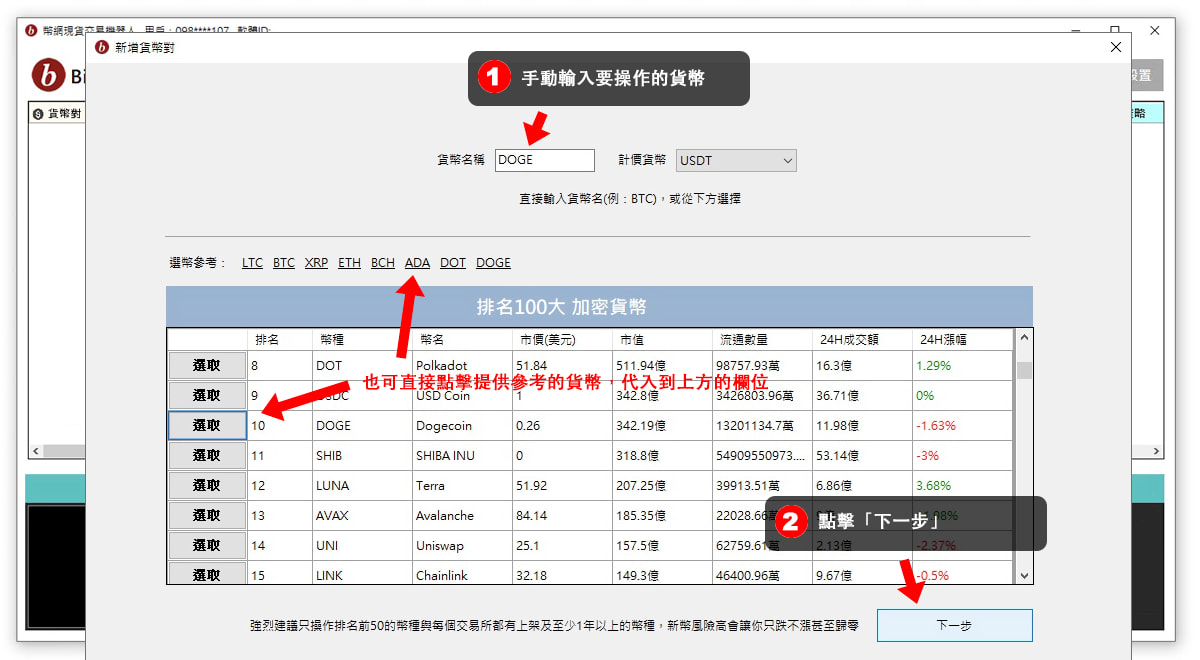The width and height of the screenshot is (1200, 660).
Task: Click the 24H漲幅 column header
Action: point(962,340)
